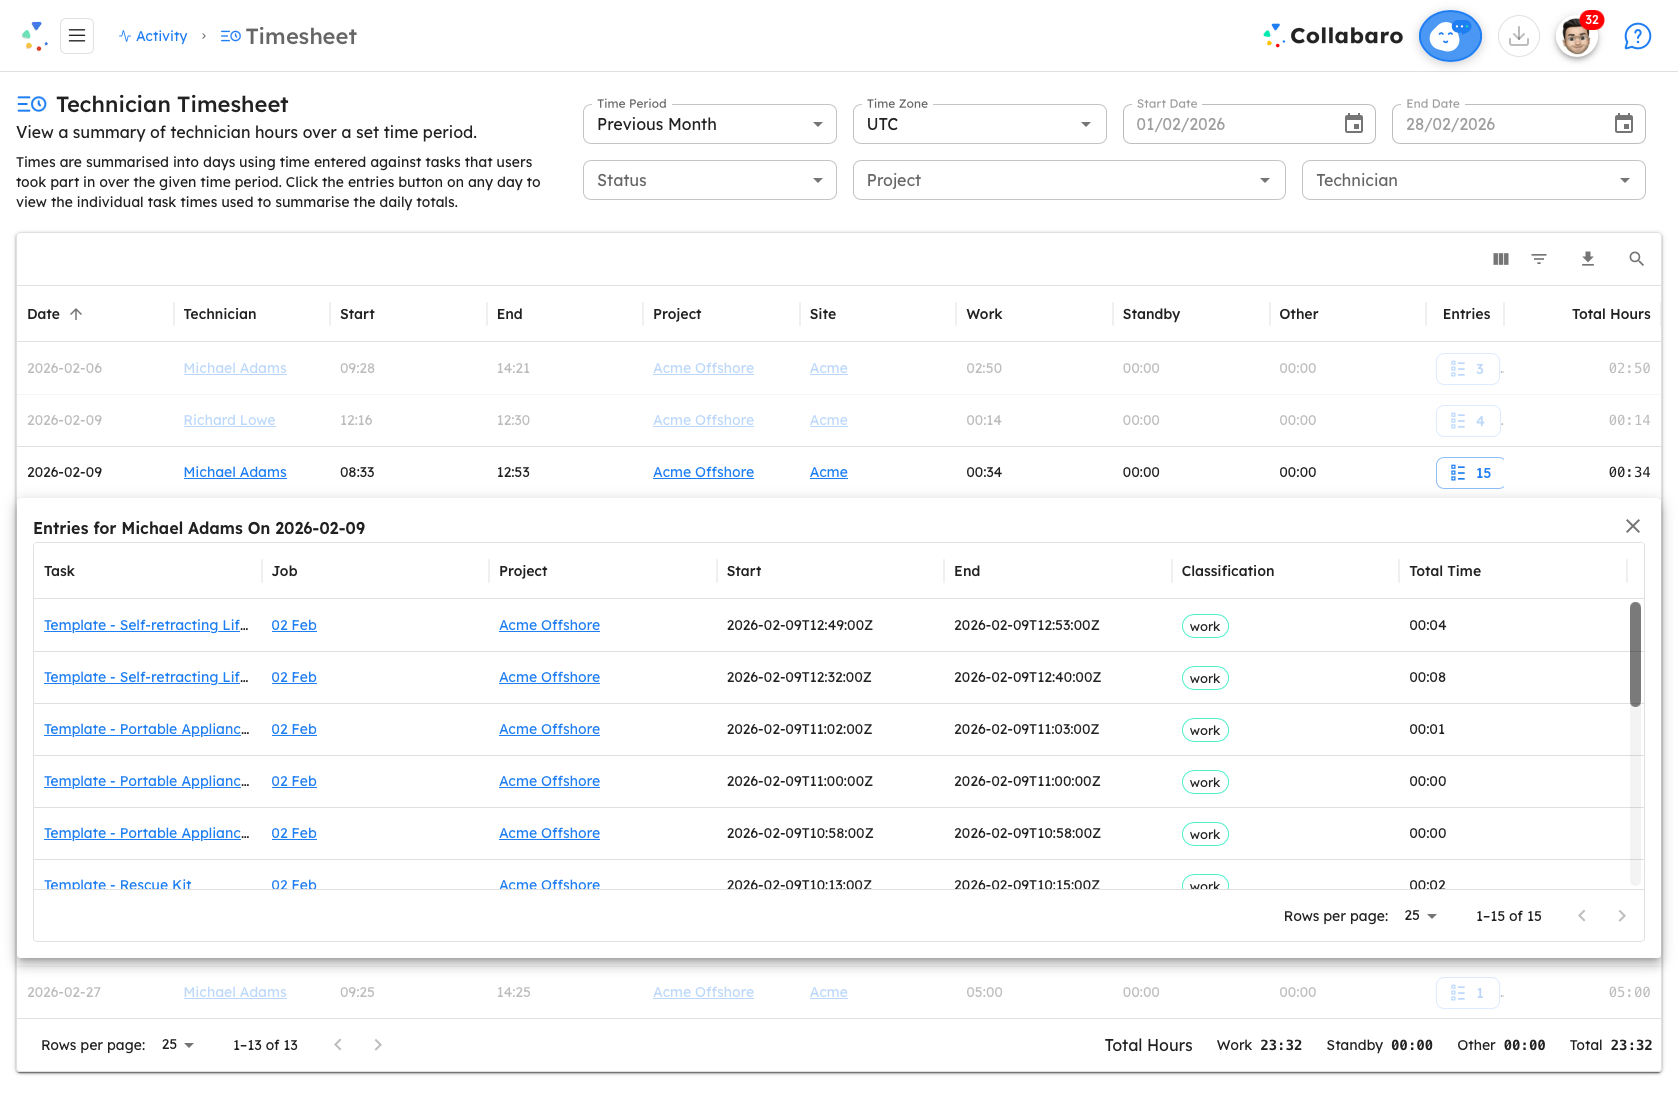Image resolution: width=1678 pixels, height=1099 pixels.
Task: Open table search with the magnifier icon
Action: pyautogui.click(x=1636, y=259)
